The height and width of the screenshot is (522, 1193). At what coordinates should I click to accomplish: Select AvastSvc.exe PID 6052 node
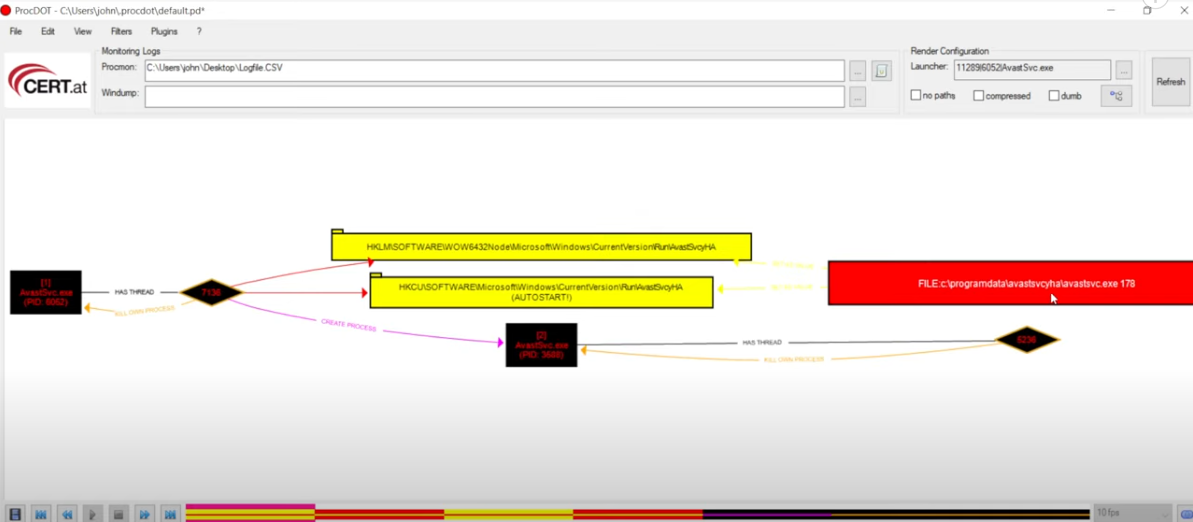pyautogui.click(x=46, y=291)
